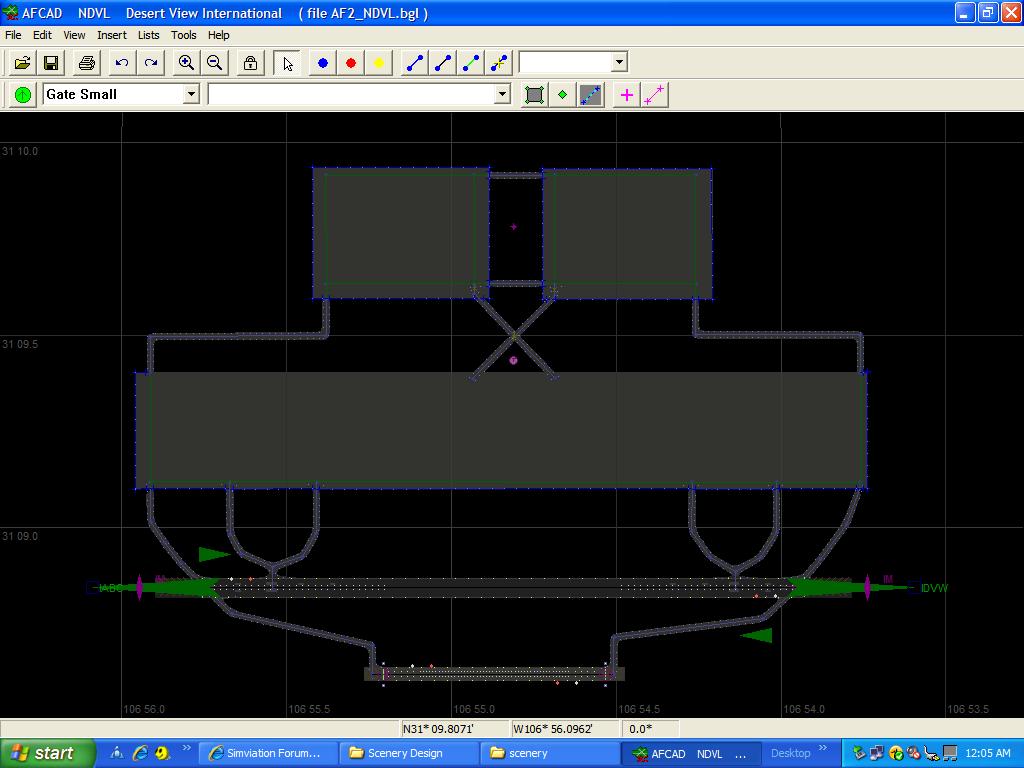Open the empty dropdown in top toolbar

(x=619, y=62)
